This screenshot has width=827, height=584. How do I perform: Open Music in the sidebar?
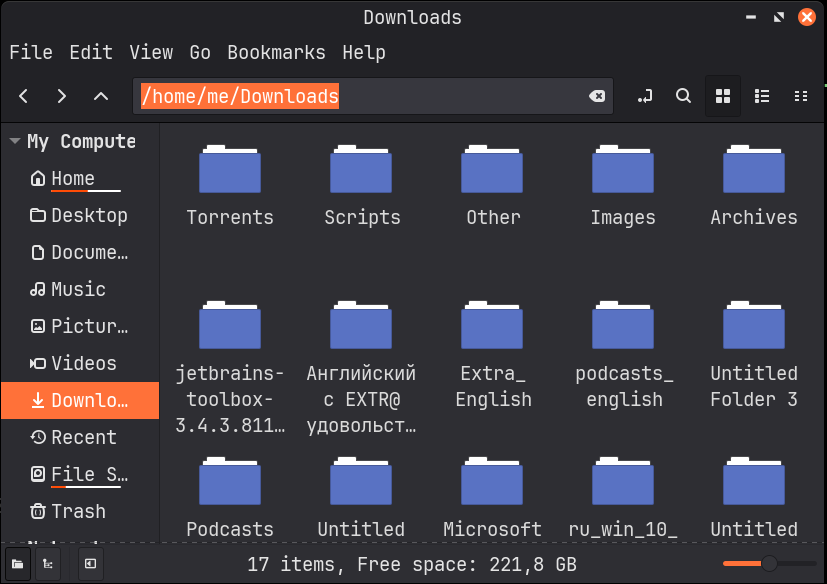(x=80, y=289)
